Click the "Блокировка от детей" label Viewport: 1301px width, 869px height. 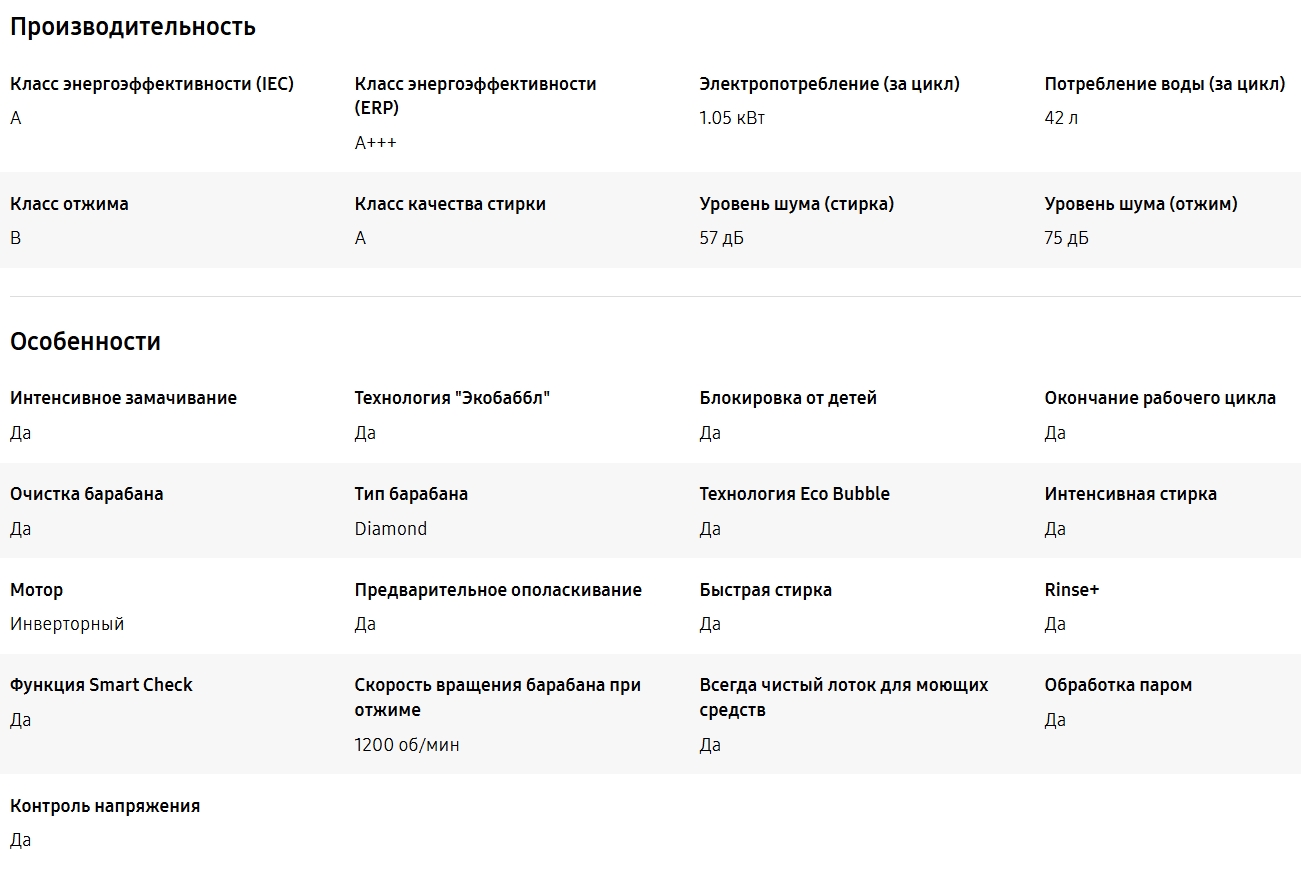tap(788, 398)
